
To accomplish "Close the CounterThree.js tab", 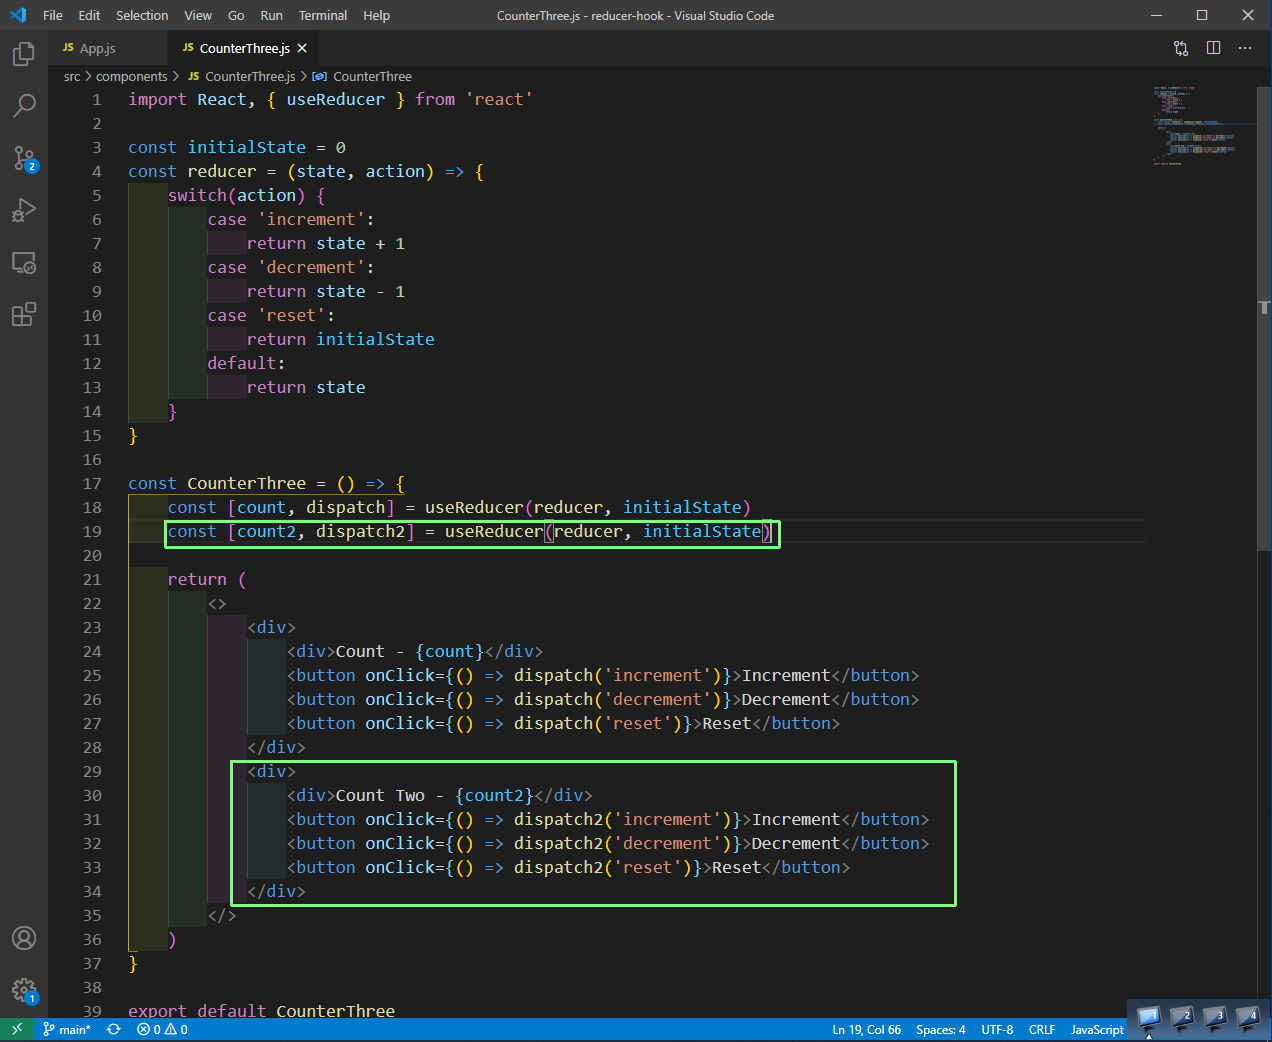I will [302, 48].
